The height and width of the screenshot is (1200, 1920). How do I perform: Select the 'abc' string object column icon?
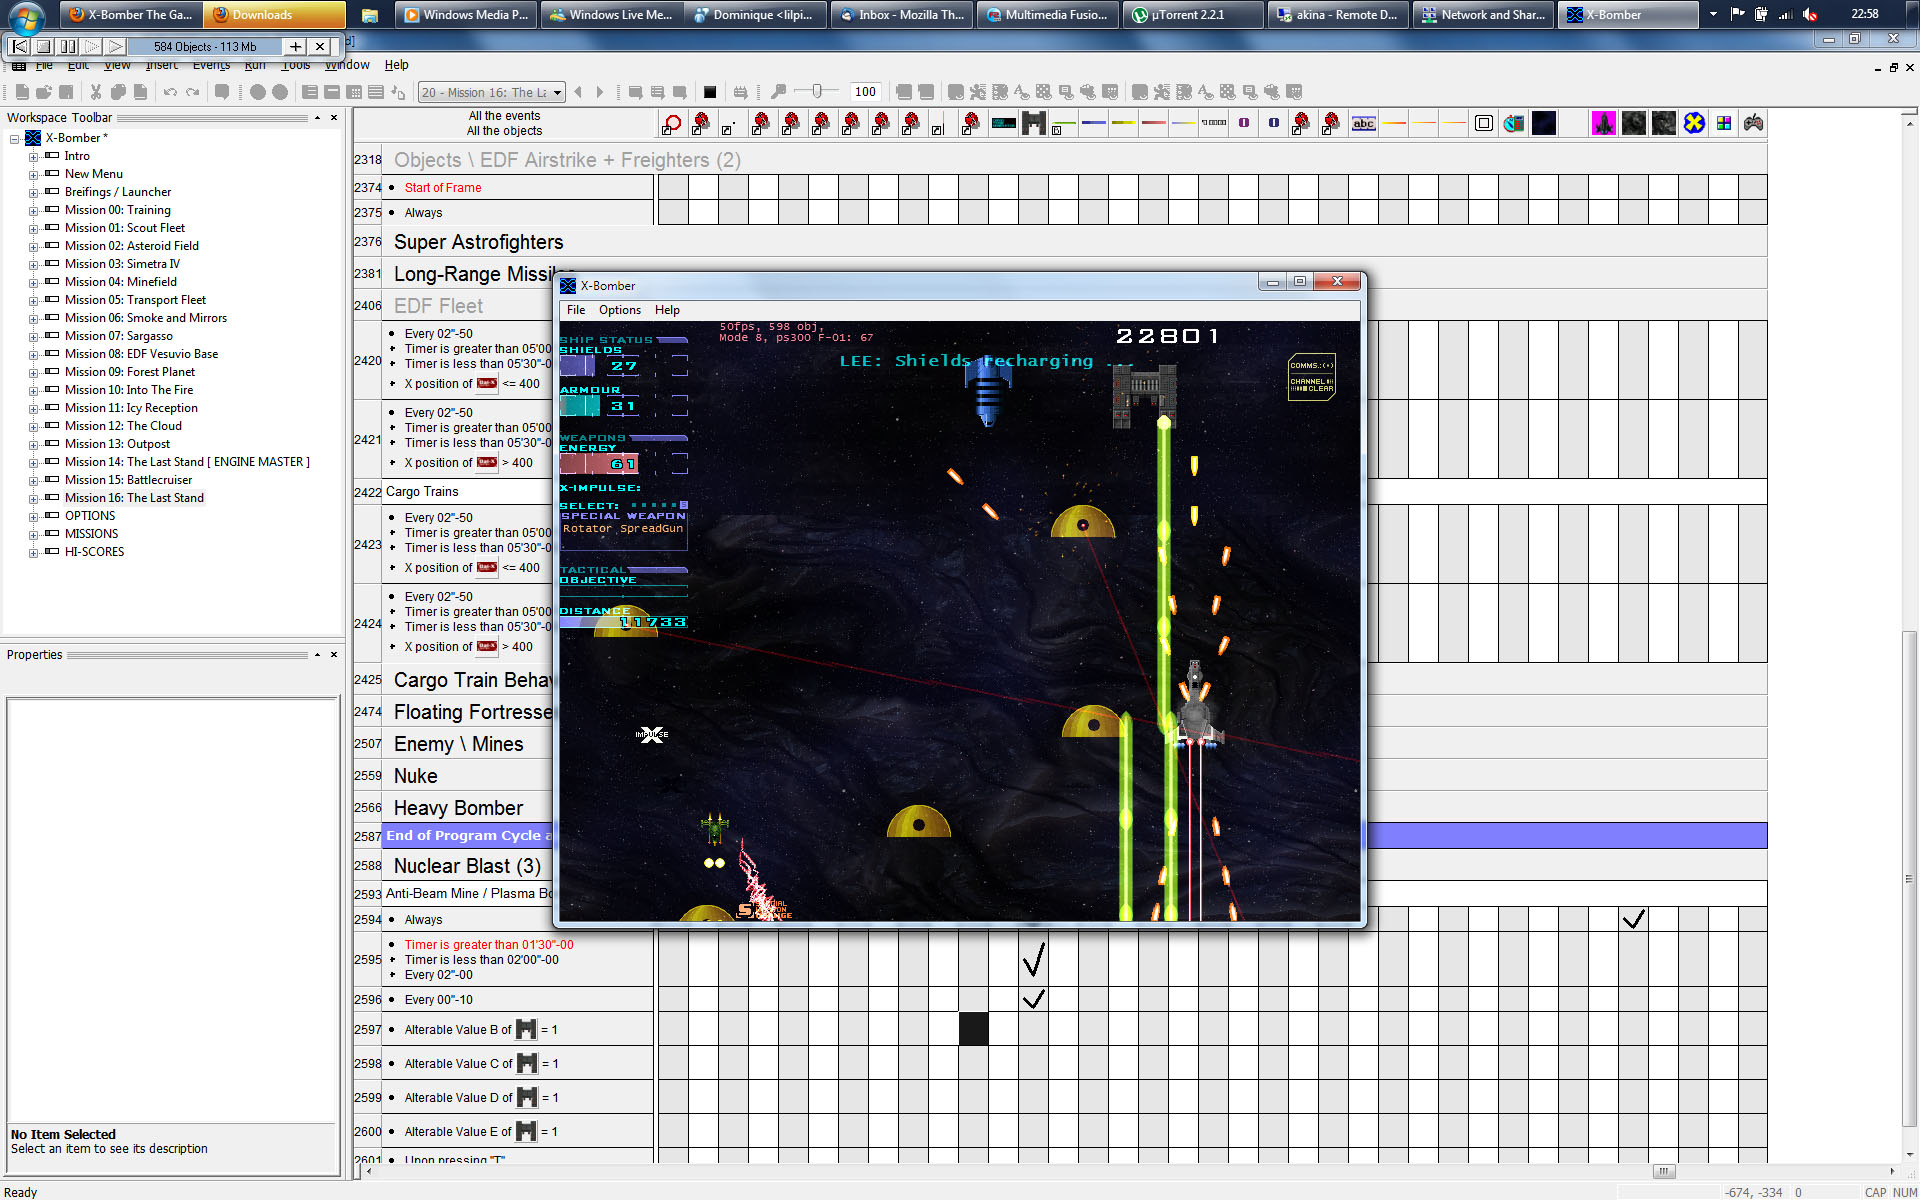click(x=1364, y=123)
